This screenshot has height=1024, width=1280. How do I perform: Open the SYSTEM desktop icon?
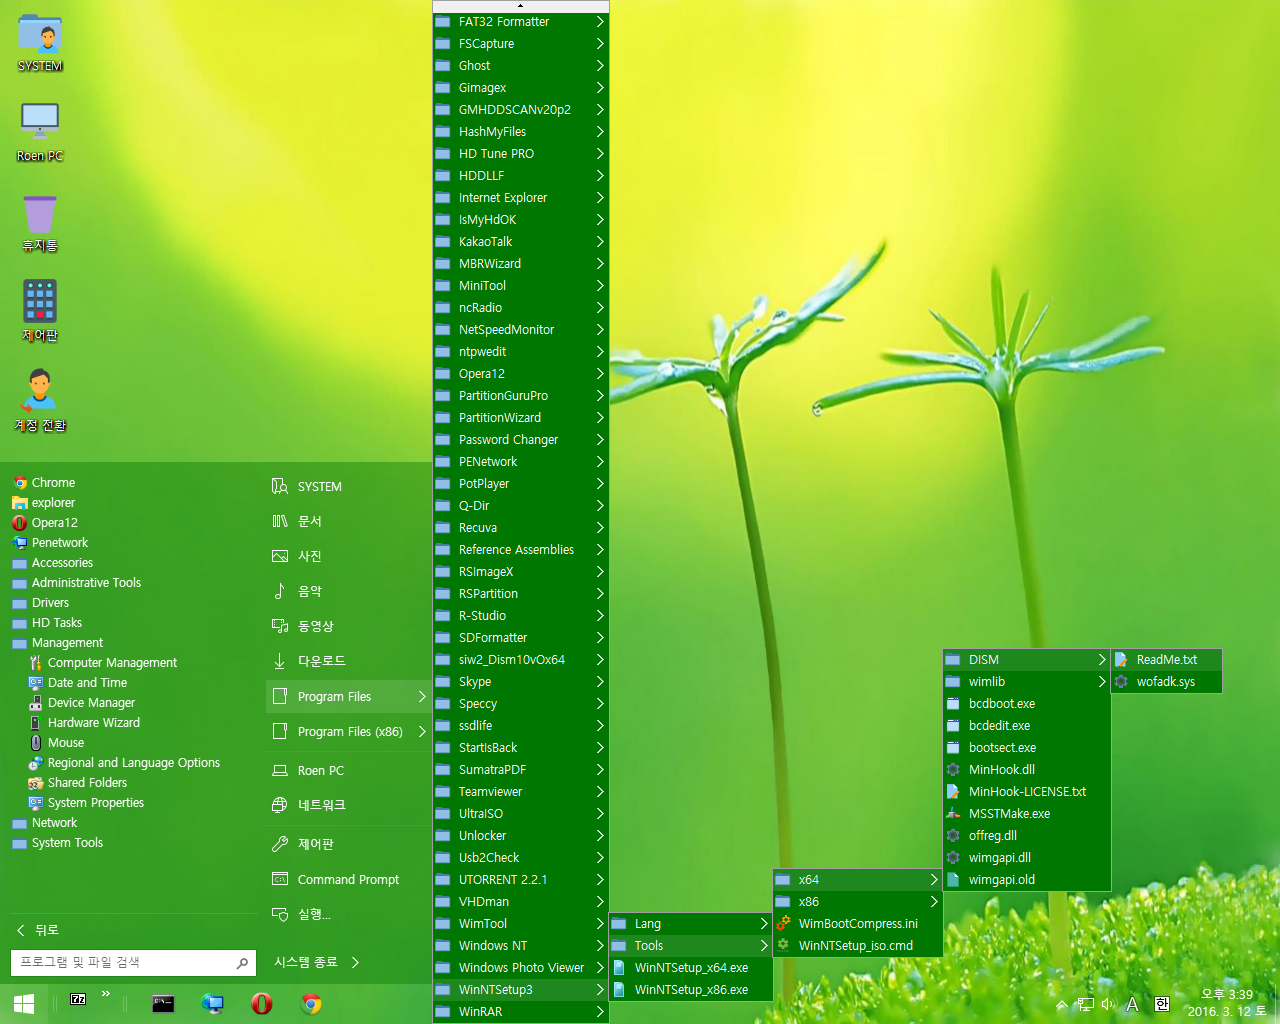point(40,43)
